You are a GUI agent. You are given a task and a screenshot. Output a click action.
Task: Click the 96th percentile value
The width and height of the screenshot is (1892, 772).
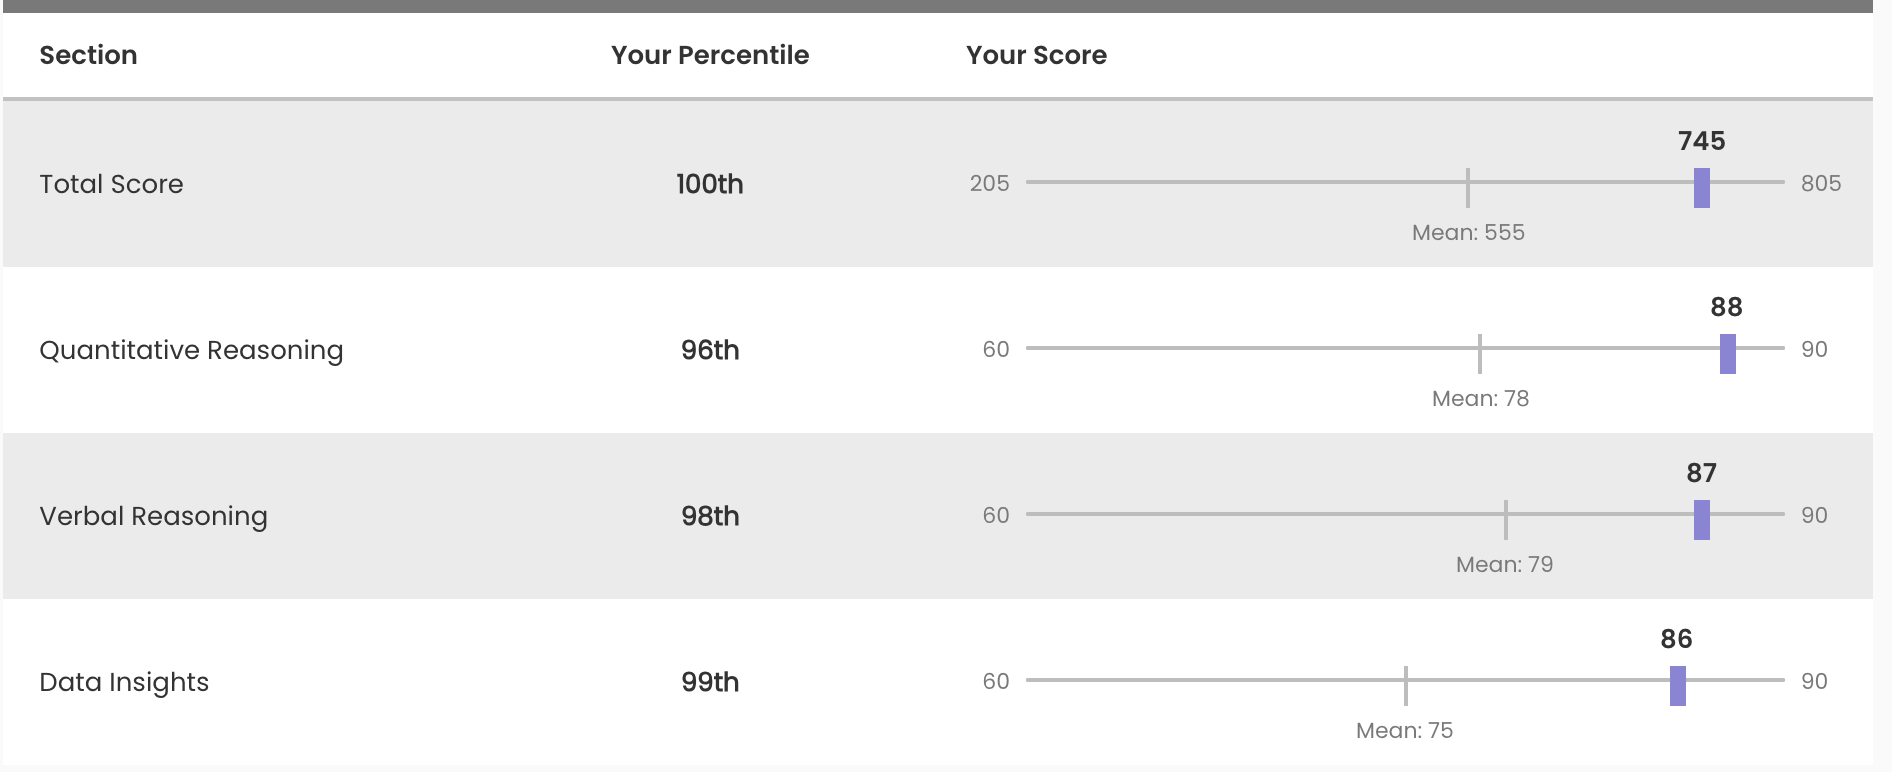(x=710, y=350)
